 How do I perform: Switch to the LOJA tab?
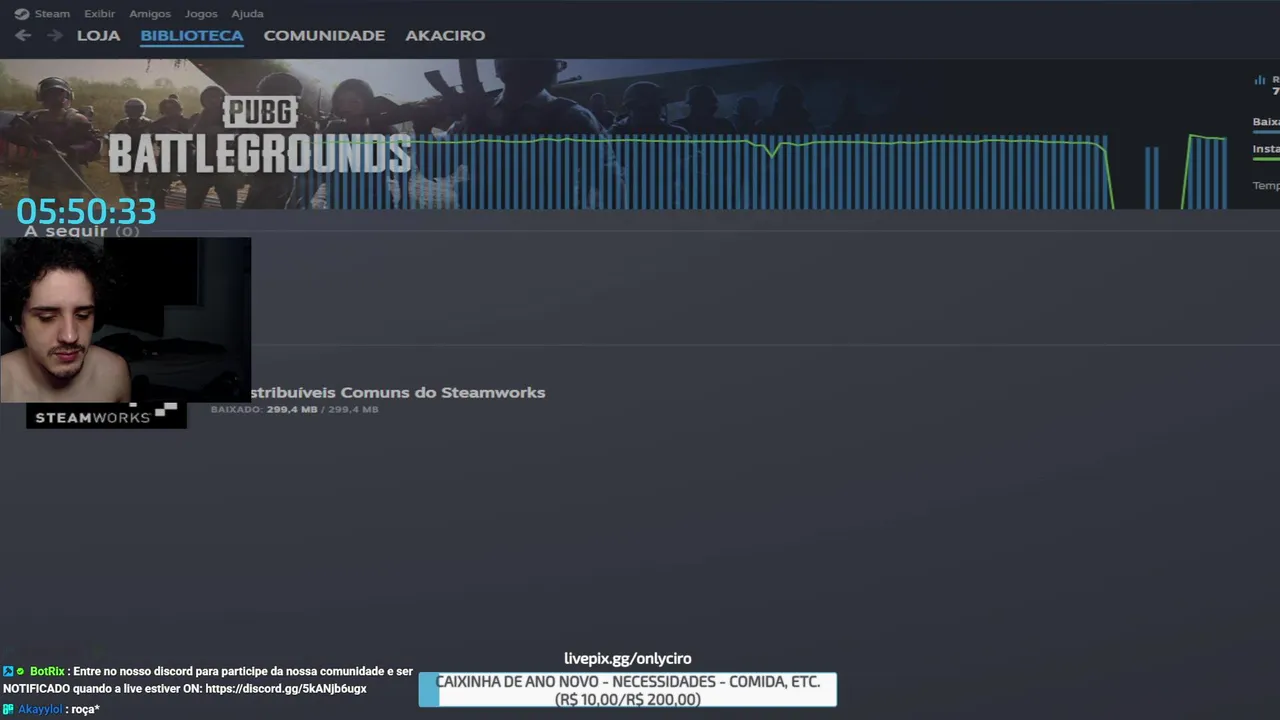[98, 35]
